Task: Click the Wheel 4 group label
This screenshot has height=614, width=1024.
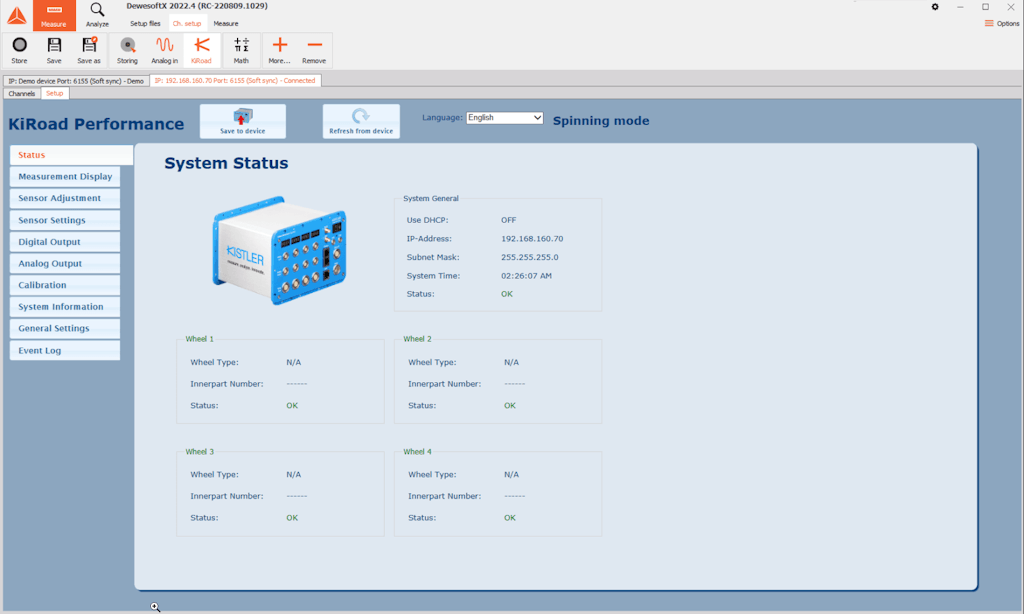Action: [417, 451]
